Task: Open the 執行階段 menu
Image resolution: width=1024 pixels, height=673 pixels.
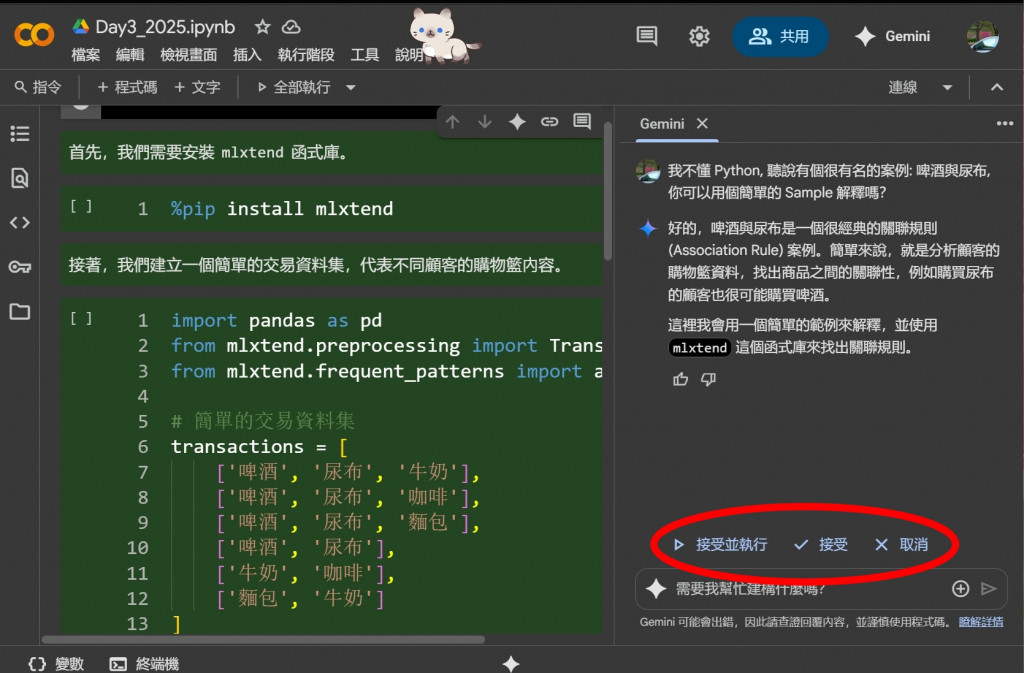Action: coord(306,55)
